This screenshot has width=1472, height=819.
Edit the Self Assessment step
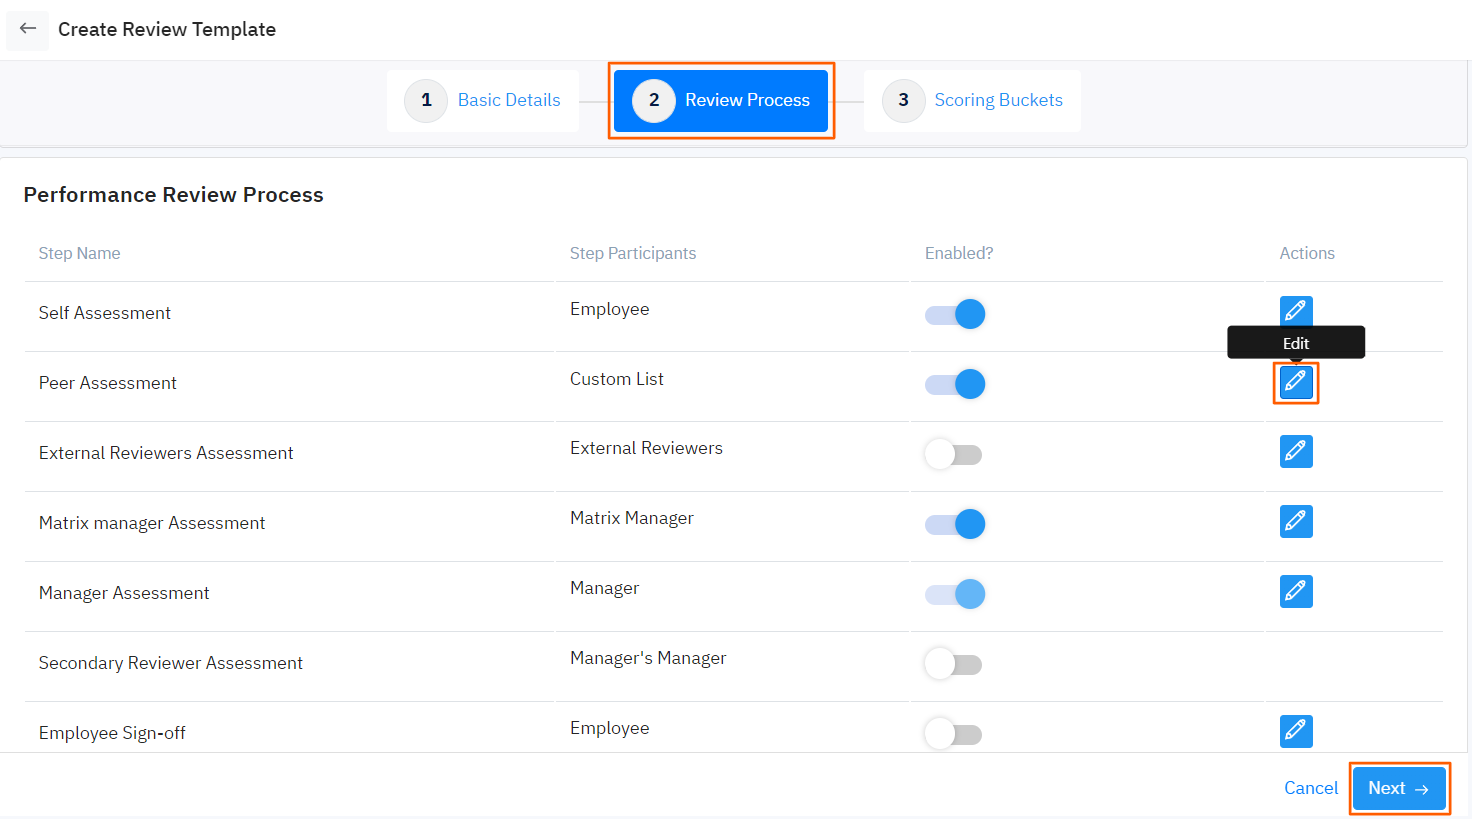click(x=1295, y=310)
